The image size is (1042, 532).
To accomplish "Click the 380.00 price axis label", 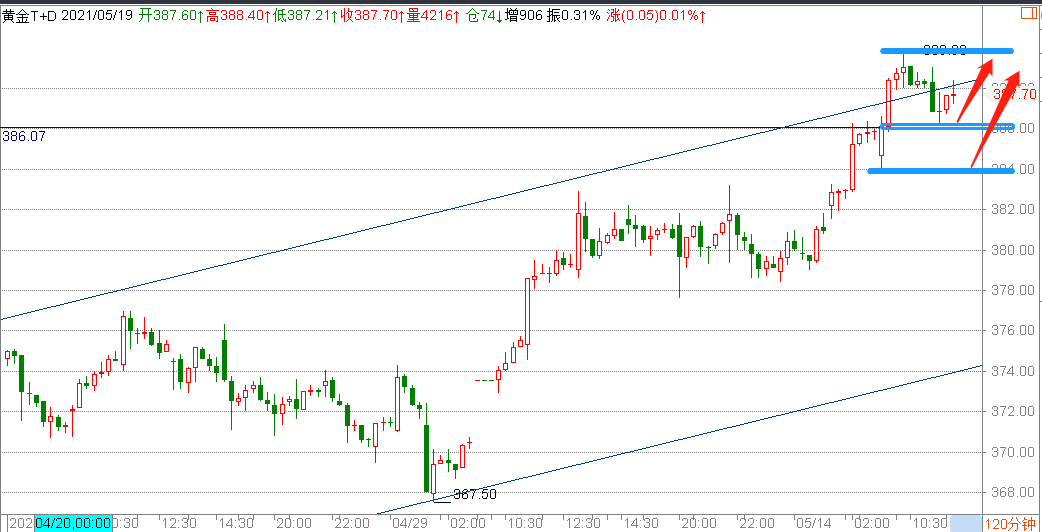I will pyautogui.click(x=1014, y=250).
